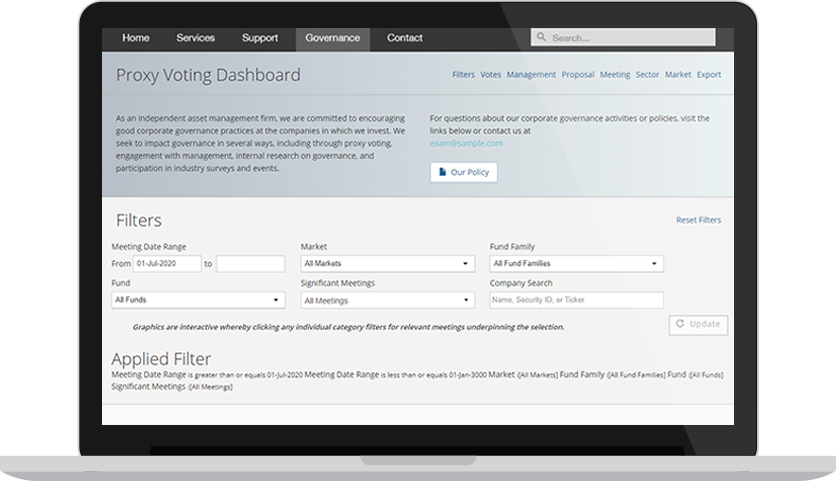Click the From meeting date field
The image size is (836, 481).
pos(167,264)
